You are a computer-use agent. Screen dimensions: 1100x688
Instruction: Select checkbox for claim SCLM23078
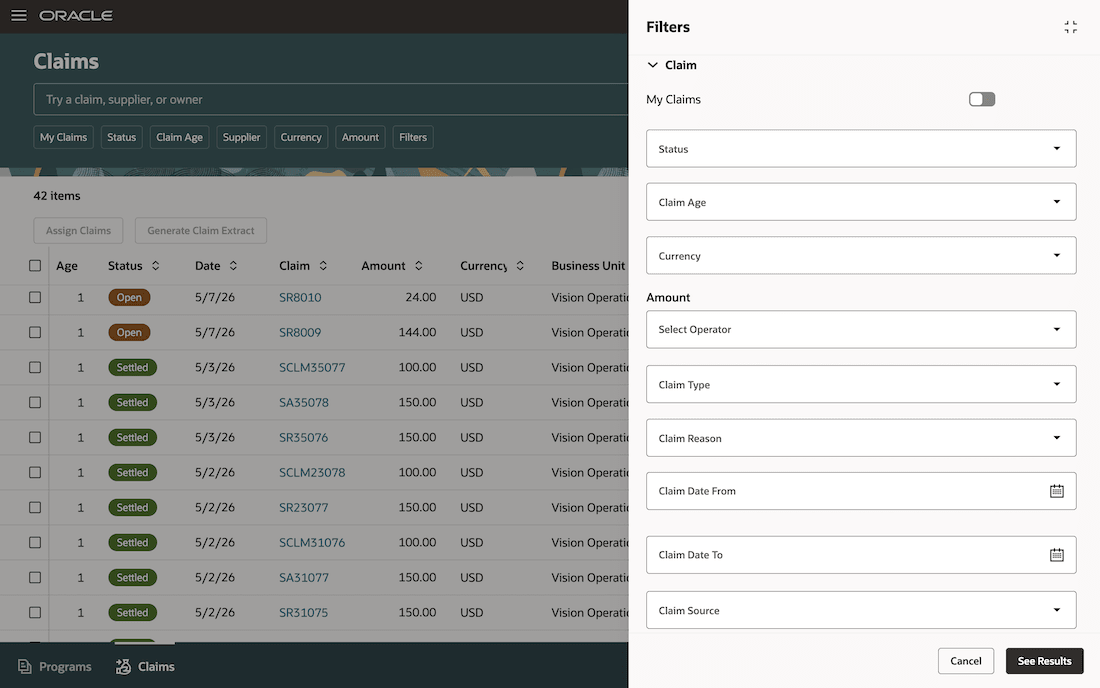(x=35, y=473)
